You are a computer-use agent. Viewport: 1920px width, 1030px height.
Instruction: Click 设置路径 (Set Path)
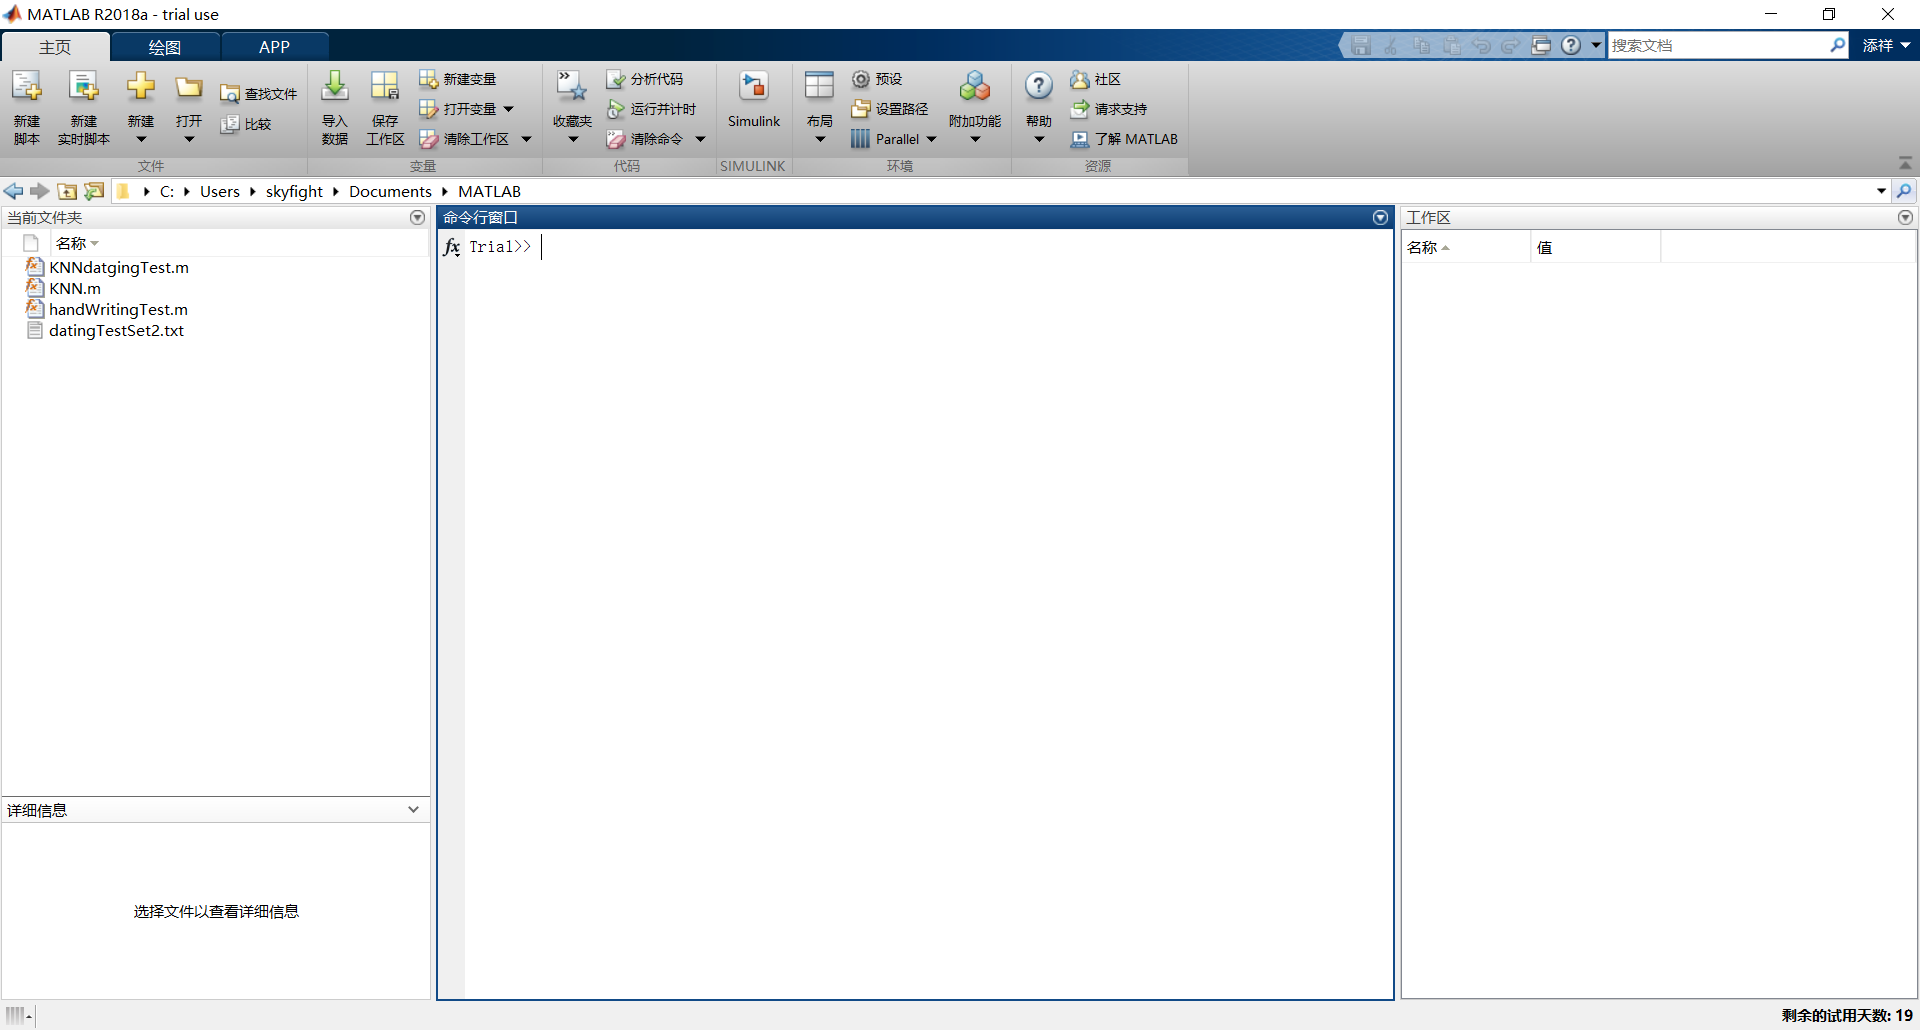coord(890,109)
